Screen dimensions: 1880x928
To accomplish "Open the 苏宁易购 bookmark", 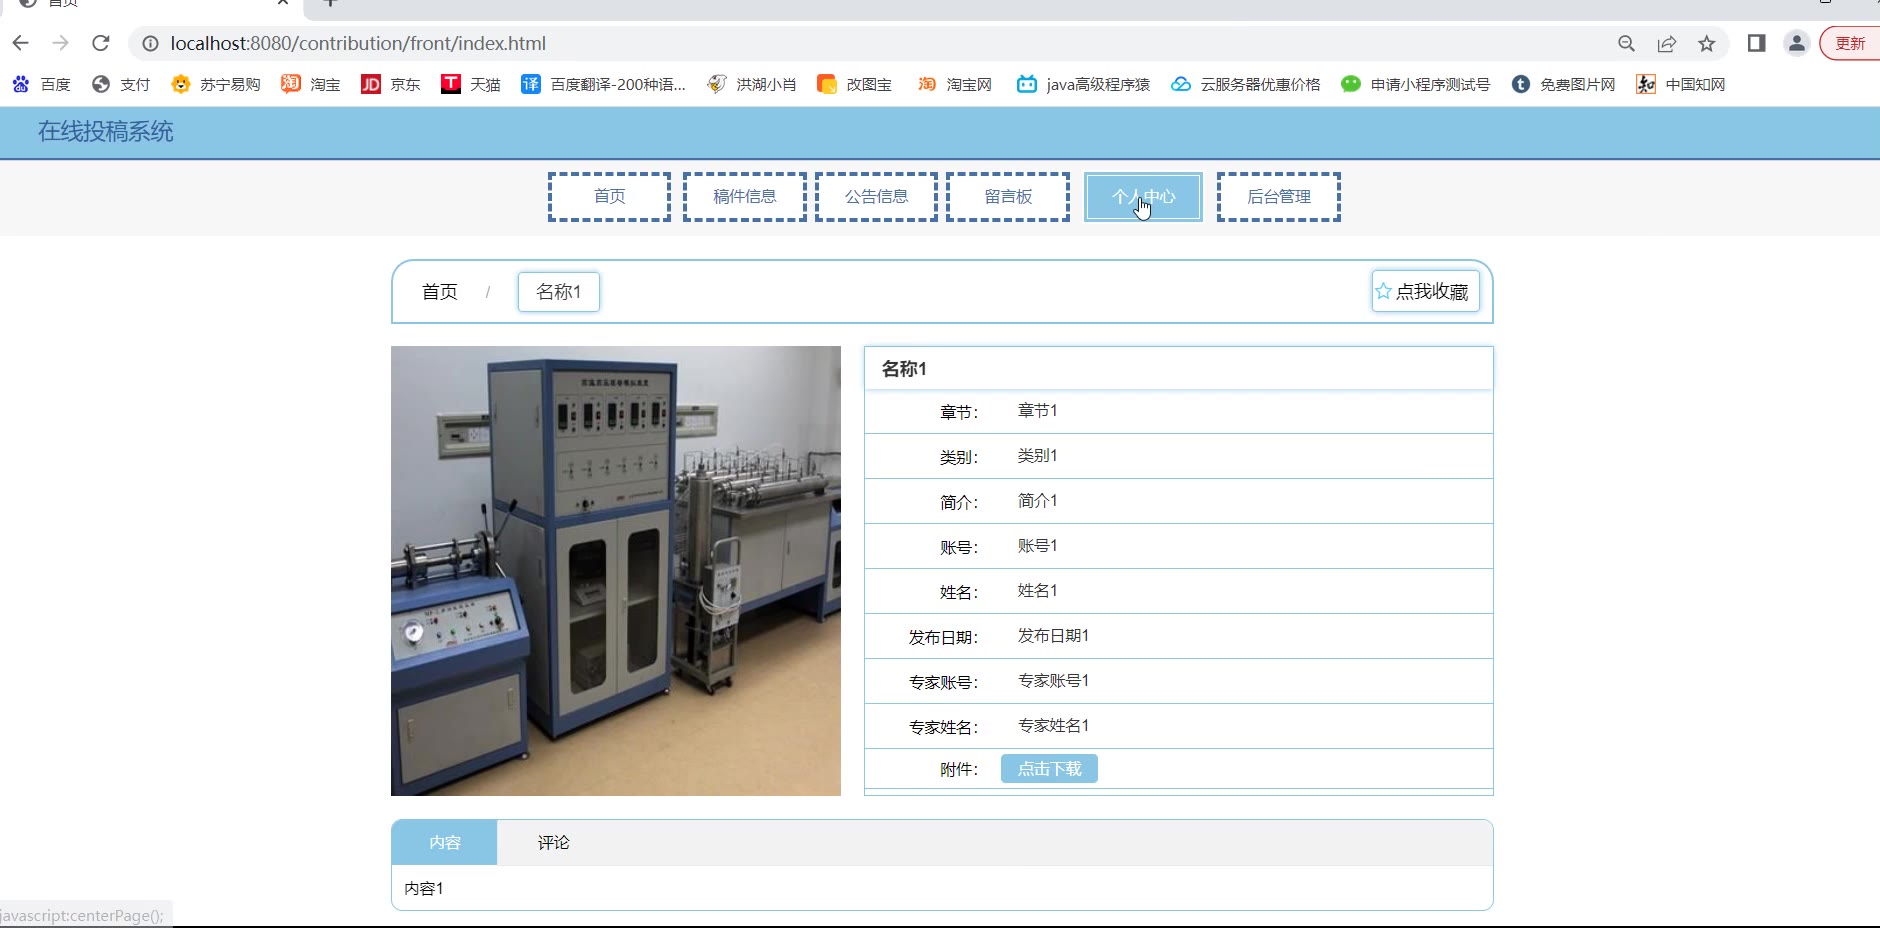I will pyautogui.click(x=216, y=85).
